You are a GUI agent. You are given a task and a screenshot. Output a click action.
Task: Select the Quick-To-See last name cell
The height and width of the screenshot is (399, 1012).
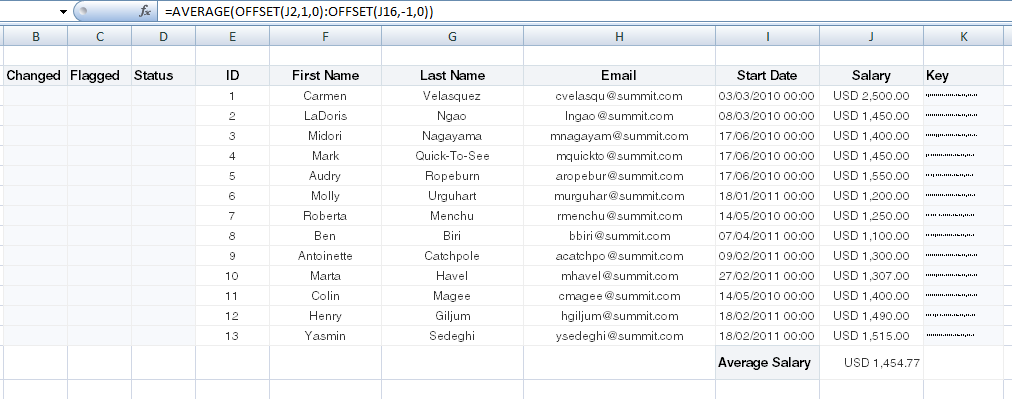coord(452,156)
